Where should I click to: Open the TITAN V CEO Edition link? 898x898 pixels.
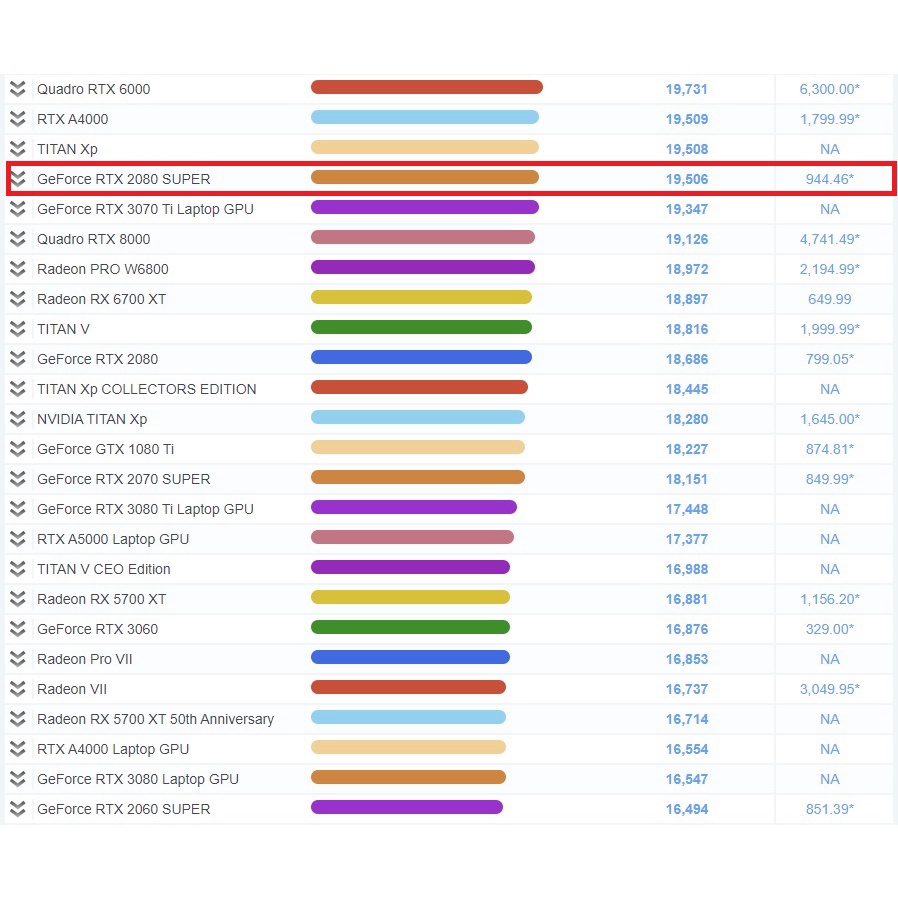pos(104,569)
